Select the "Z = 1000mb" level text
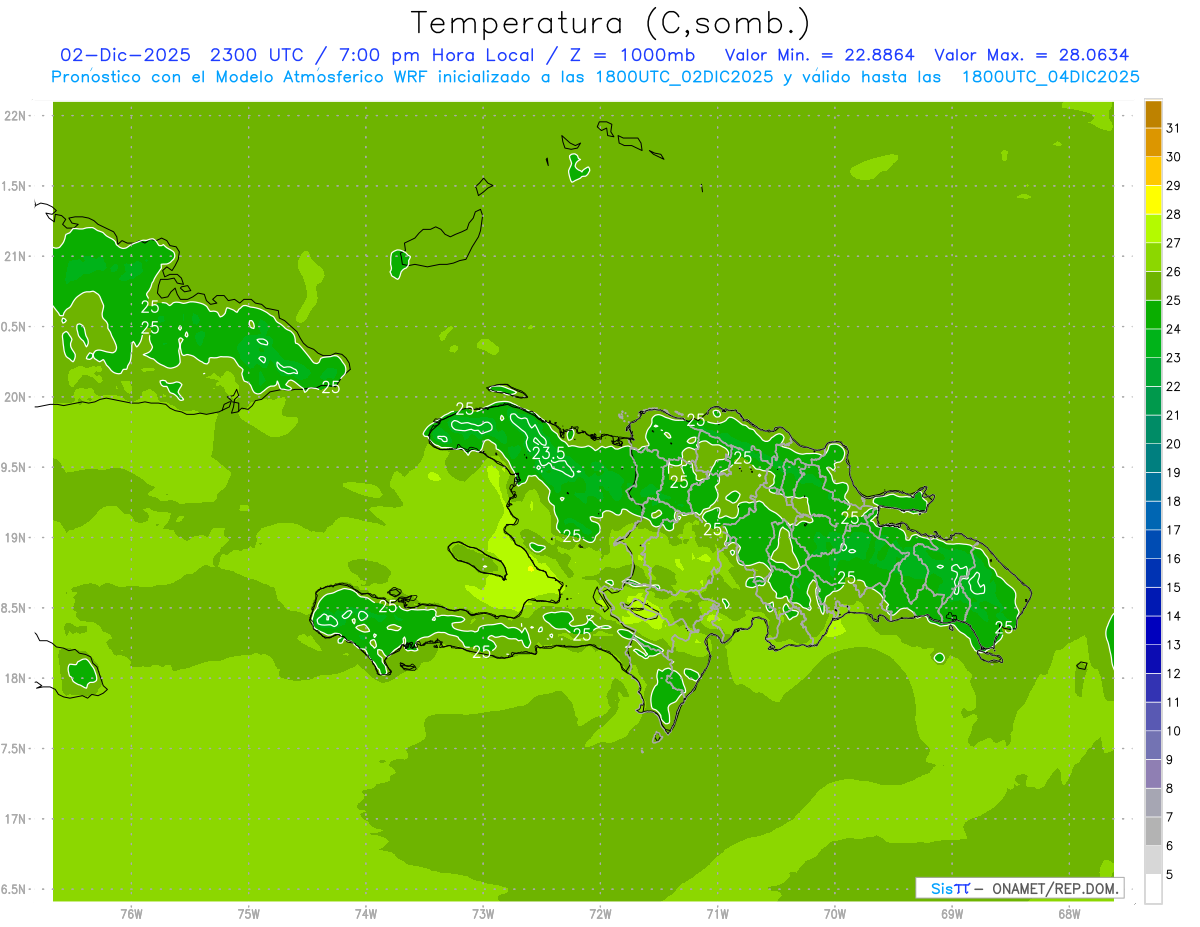The image size is (1200, 927). tap(631, 55)
